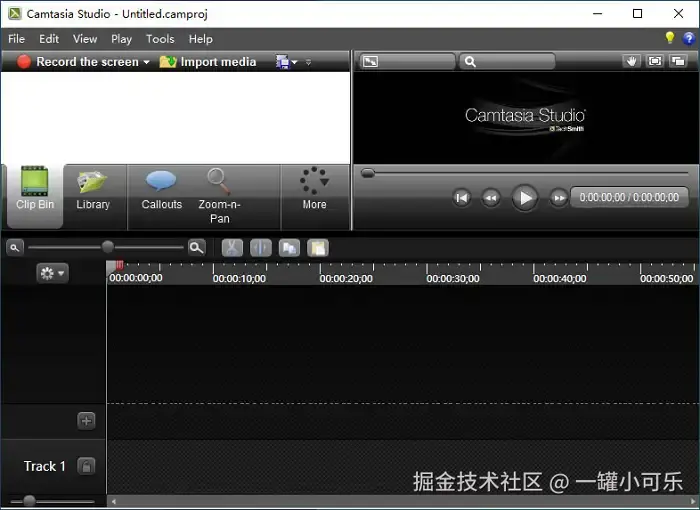The image size is (700, 510).
Task: Click the timeline zoom slider handle
Action: [x=108, y=247]
